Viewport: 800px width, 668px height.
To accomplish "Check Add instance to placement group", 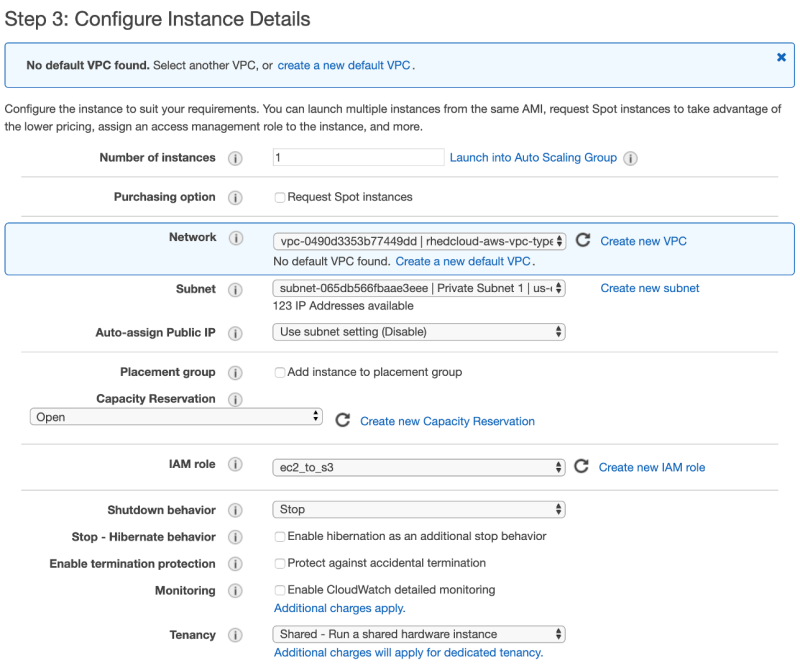I will 280,372.
